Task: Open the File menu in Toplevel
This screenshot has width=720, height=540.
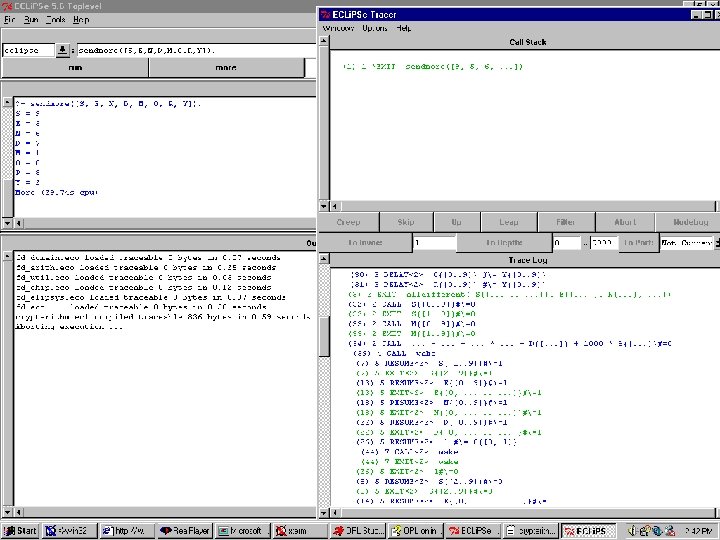Action: coord(10,19)
